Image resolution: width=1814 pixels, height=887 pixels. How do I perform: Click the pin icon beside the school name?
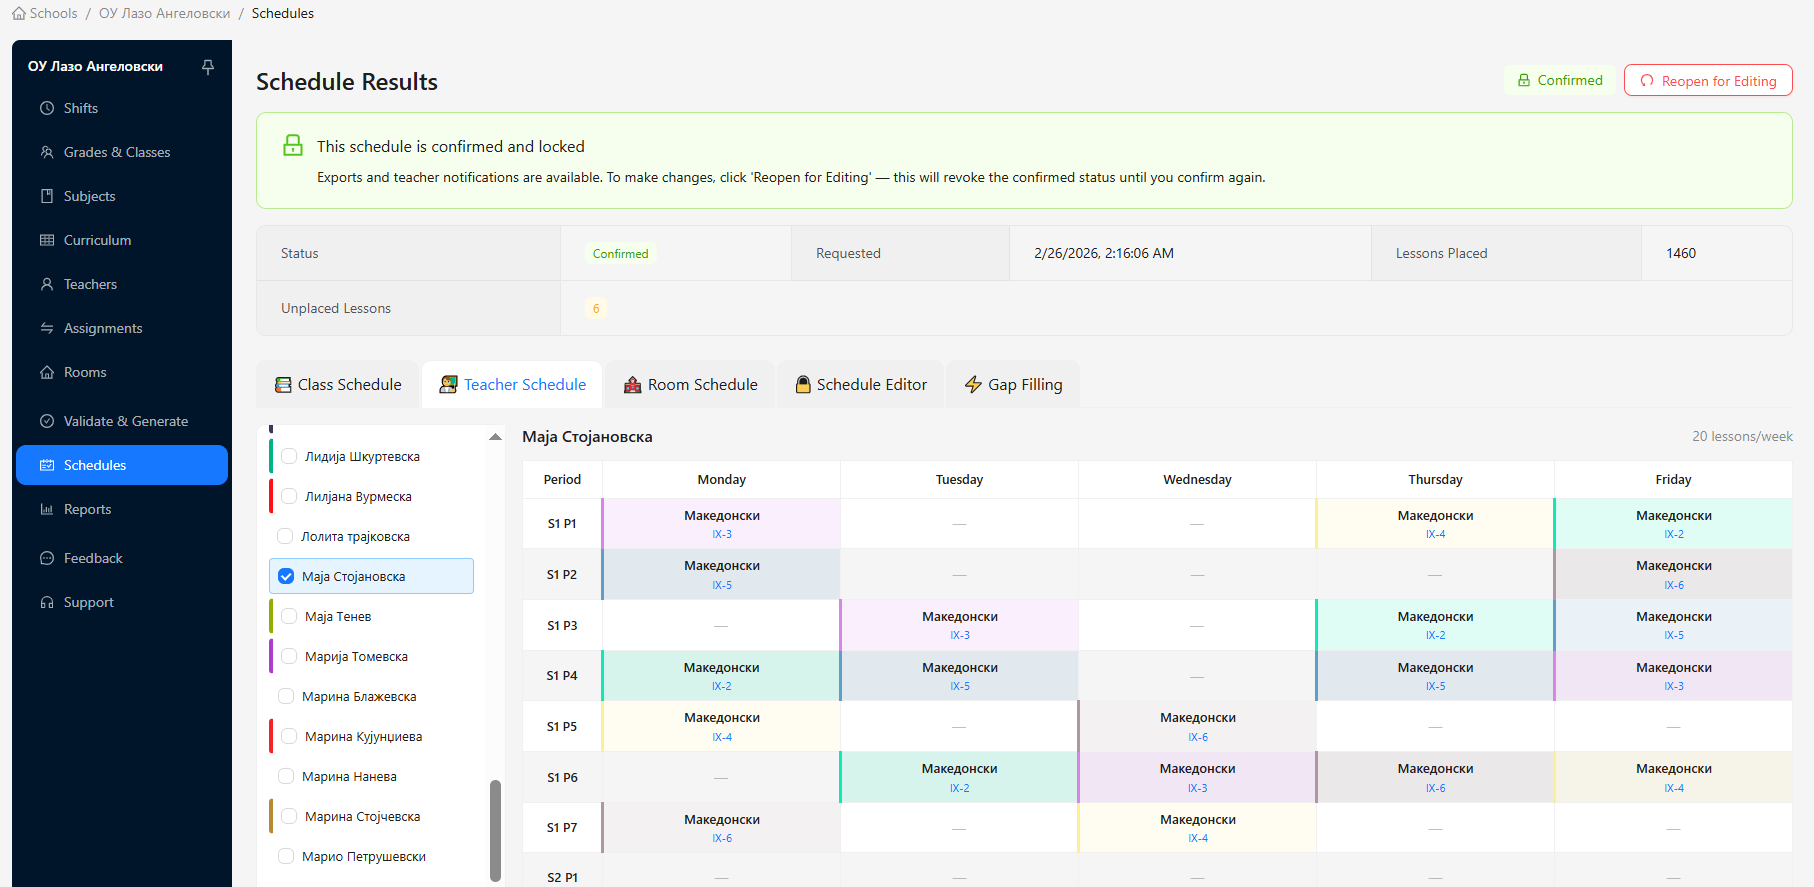click(x=208, y=67)
